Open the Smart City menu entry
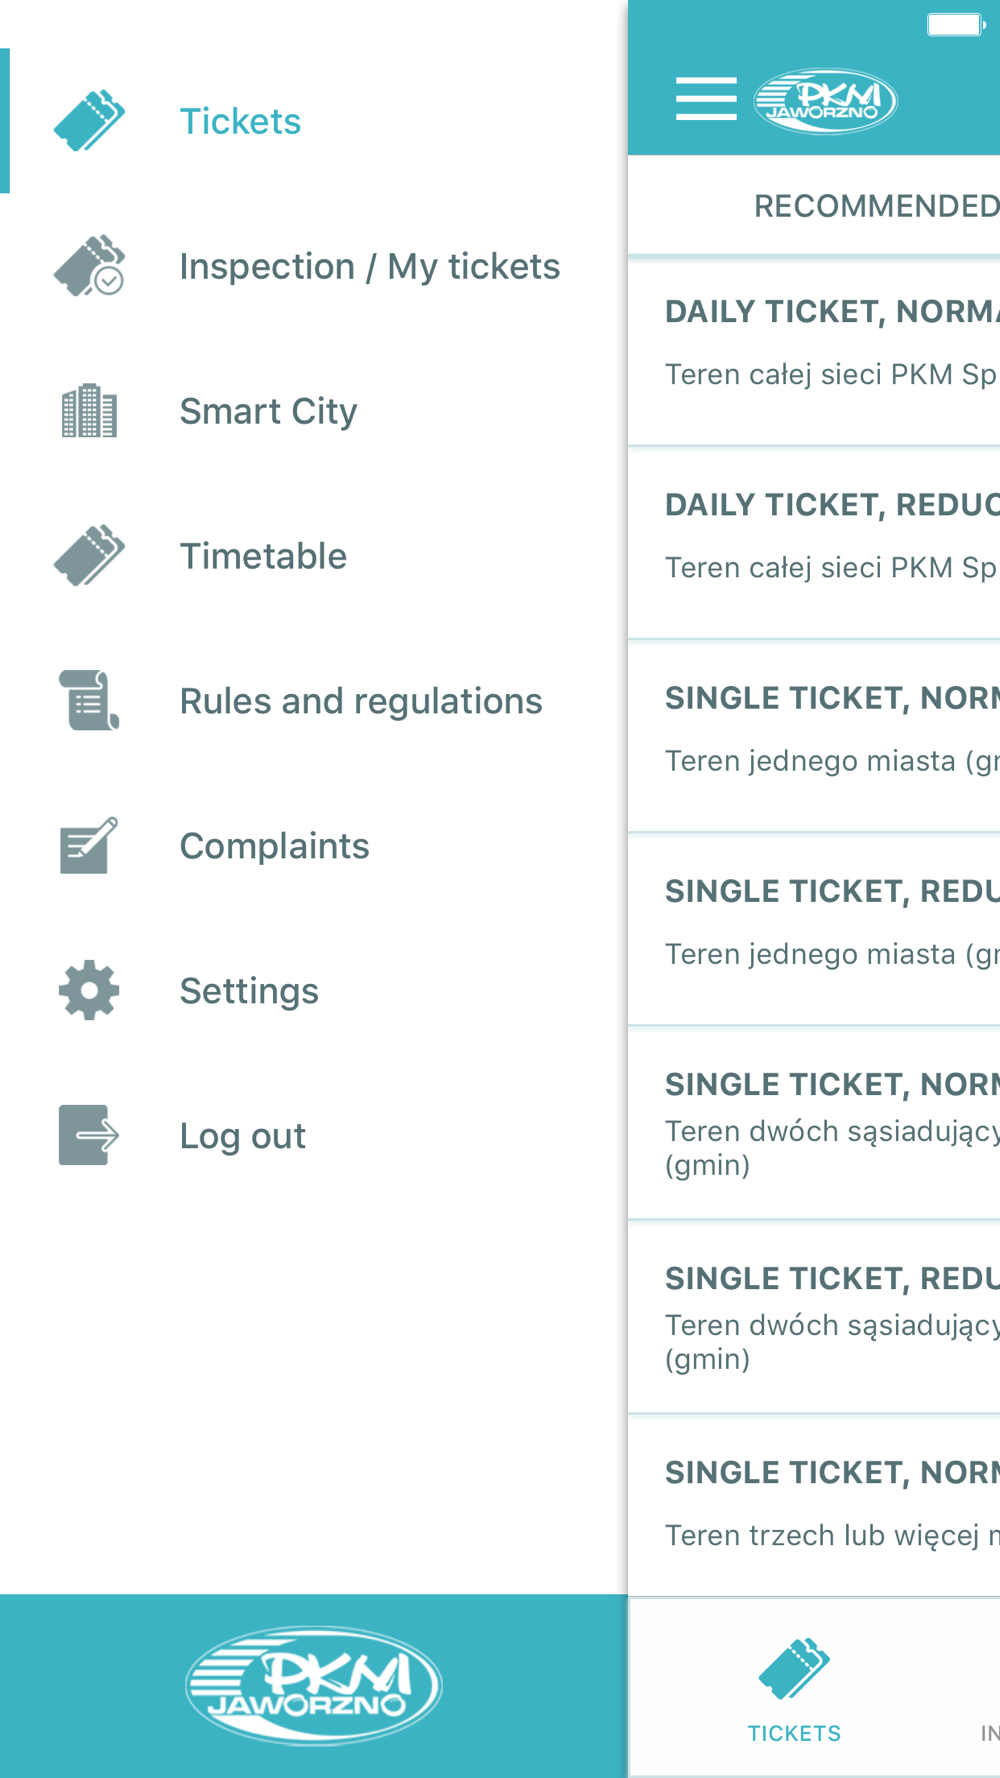1000x1778 pixels. [x=268, y=412]
